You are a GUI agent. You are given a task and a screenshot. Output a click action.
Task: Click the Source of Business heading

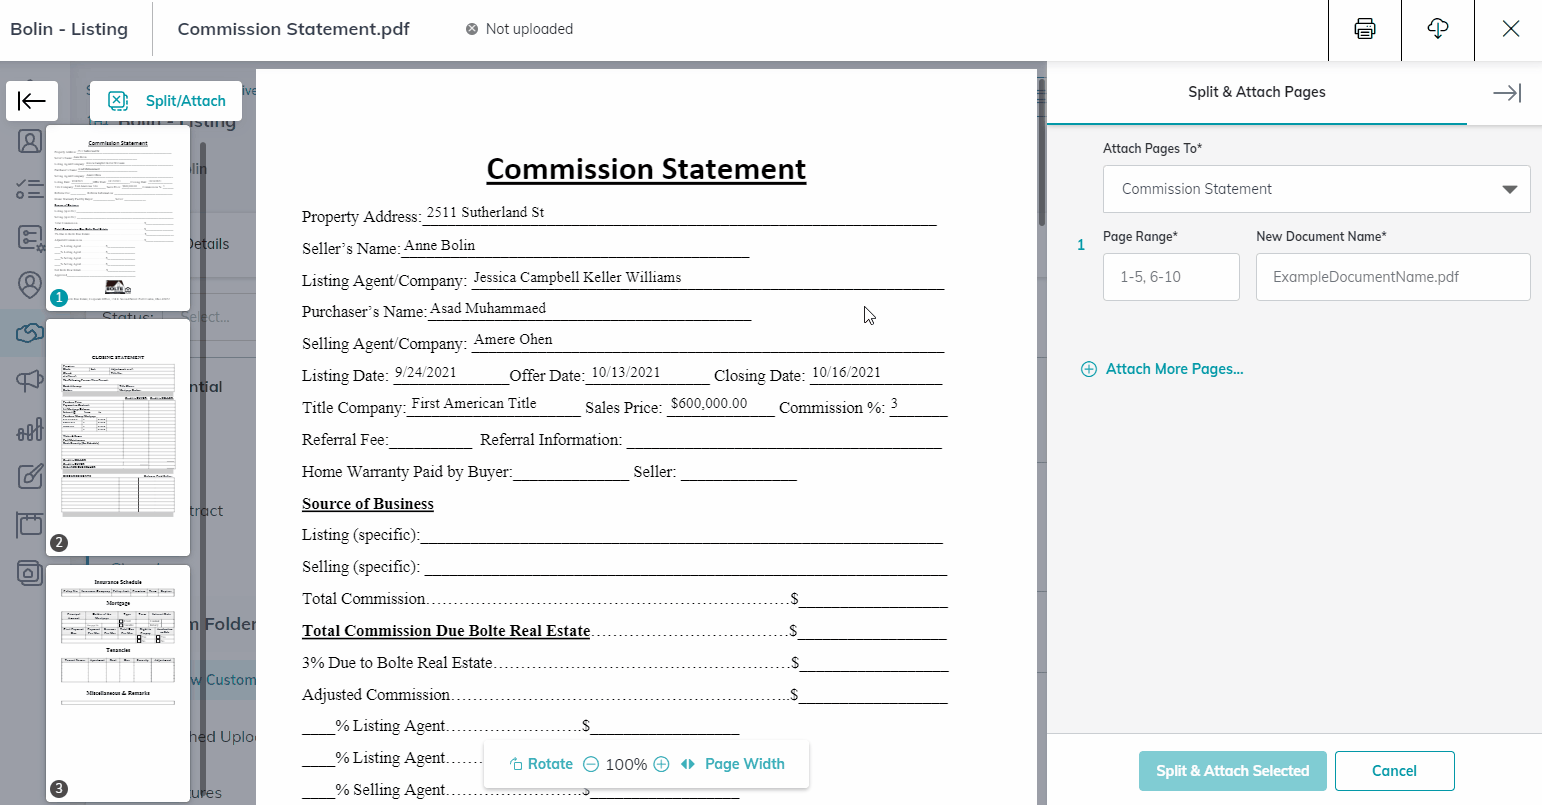tap(368, 504)
